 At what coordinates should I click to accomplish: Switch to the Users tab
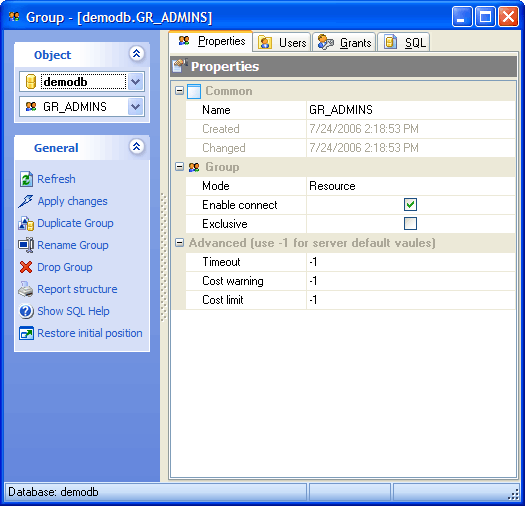click(x=282, y=43)
